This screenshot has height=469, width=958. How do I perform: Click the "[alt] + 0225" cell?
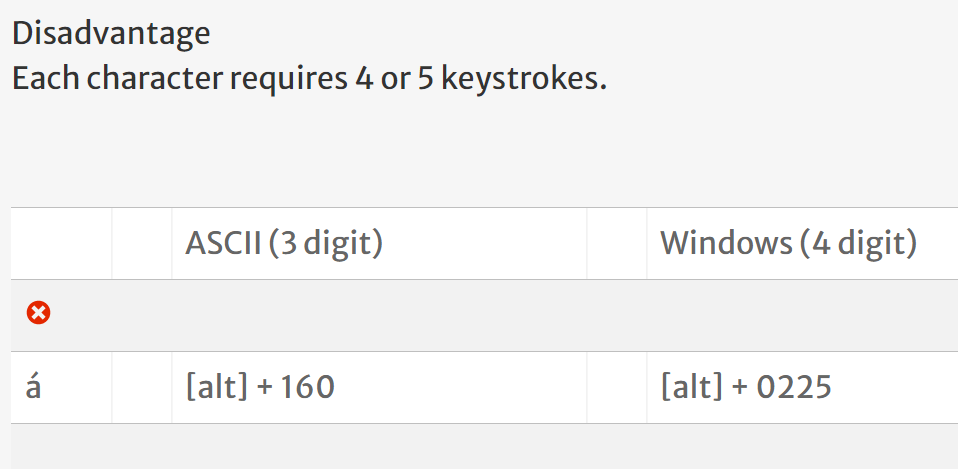746,387
